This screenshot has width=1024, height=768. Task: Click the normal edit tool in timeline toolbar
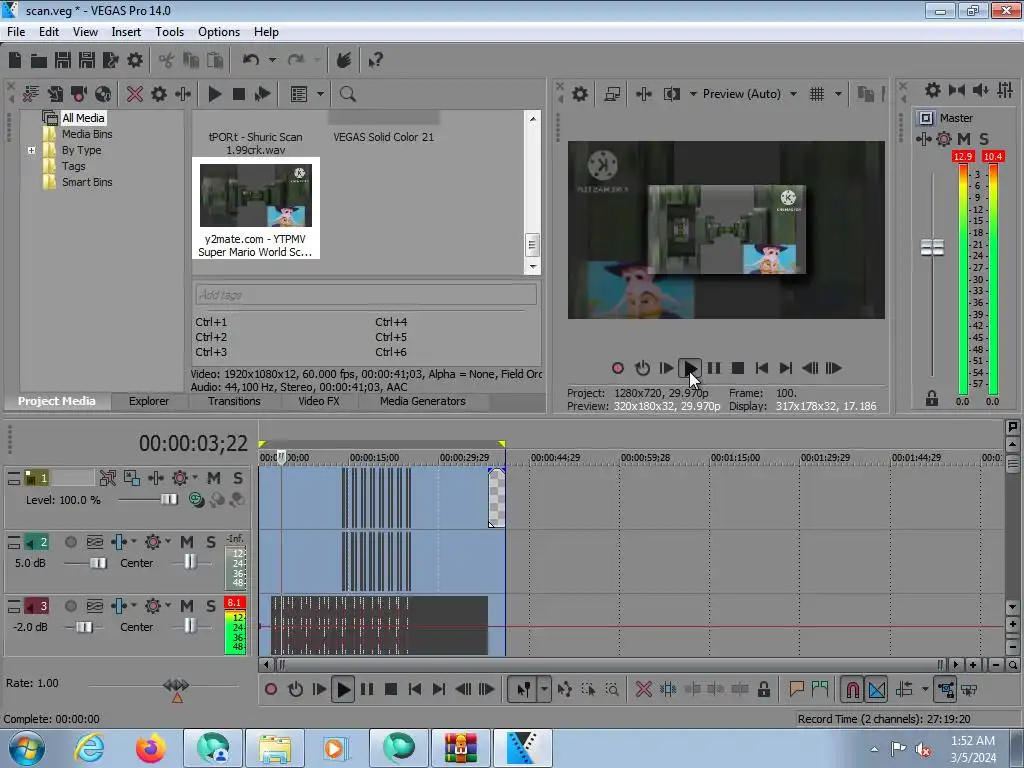point(523,689)
